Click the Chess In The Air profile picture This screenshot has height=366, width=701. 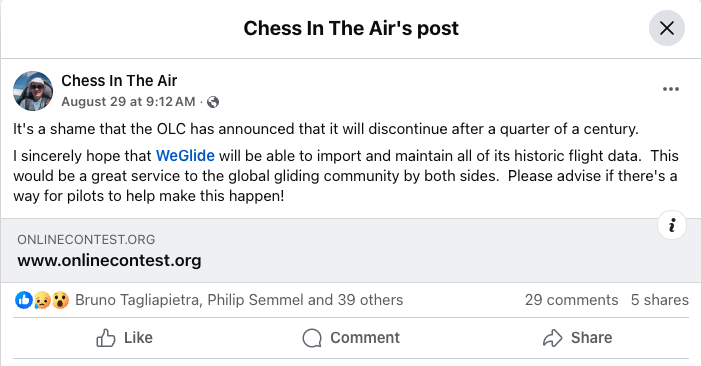click(33, 91)
